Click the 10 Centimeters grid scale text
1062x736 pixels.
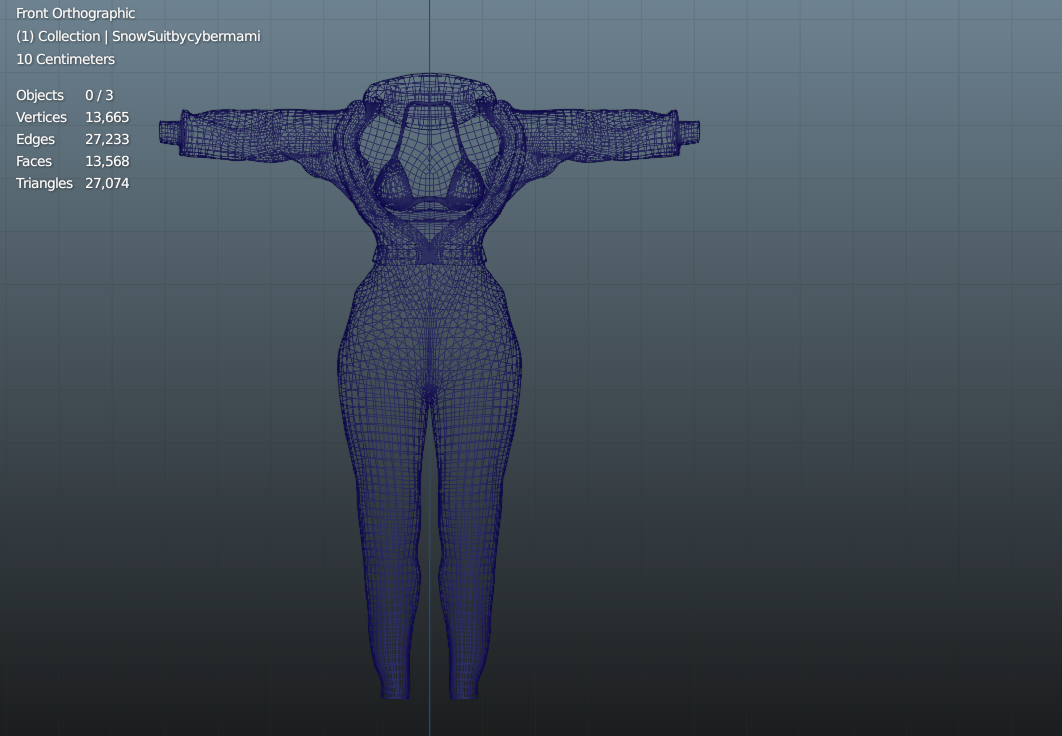coord(65,60)
